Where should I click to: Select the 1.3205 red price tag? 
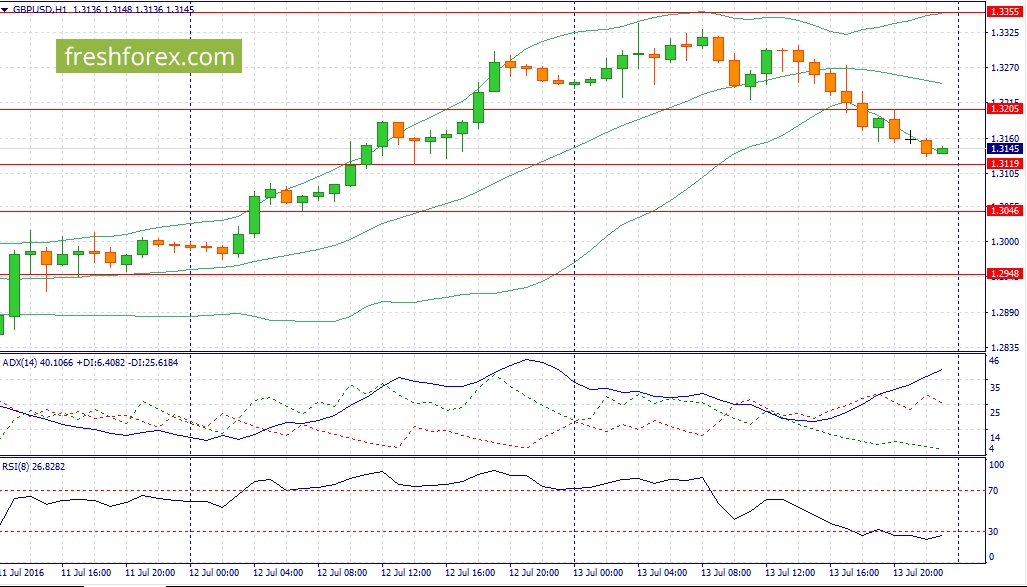(x=1003, y=109)
